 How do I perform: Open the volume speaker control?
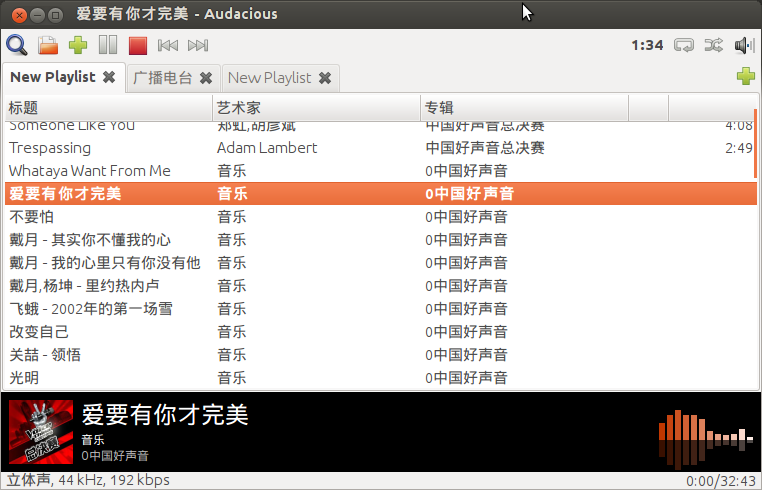tap(745, 45)
